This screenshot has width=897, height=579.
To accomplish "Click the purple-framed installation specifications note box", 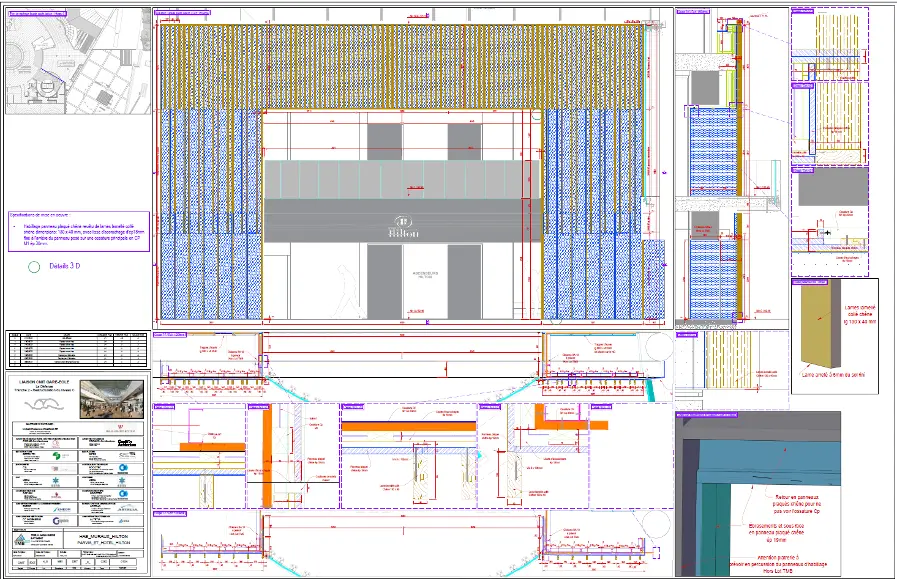I will tap(79, 232).
